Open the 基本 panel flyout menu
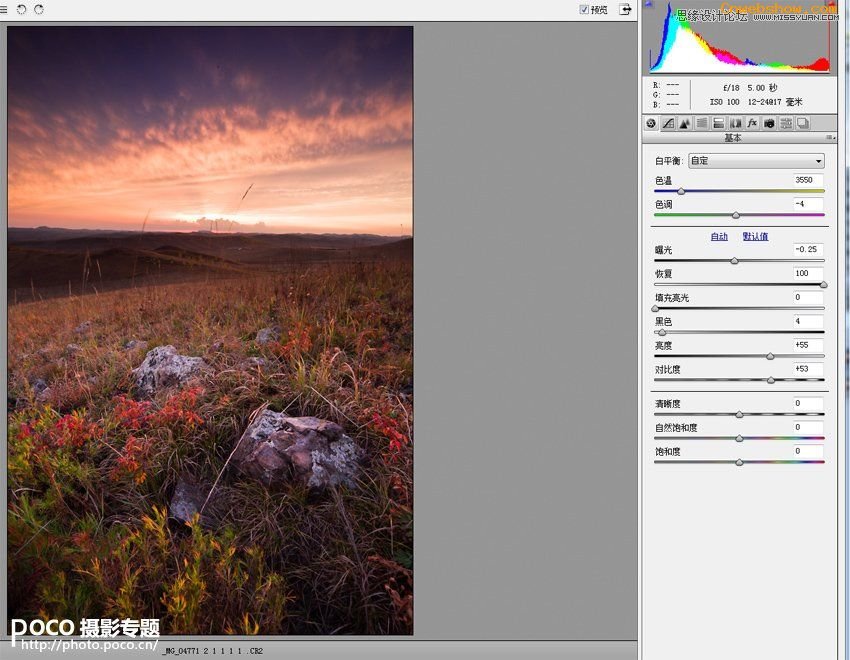This screenshot has width=850, height=660. pos(829,138)
